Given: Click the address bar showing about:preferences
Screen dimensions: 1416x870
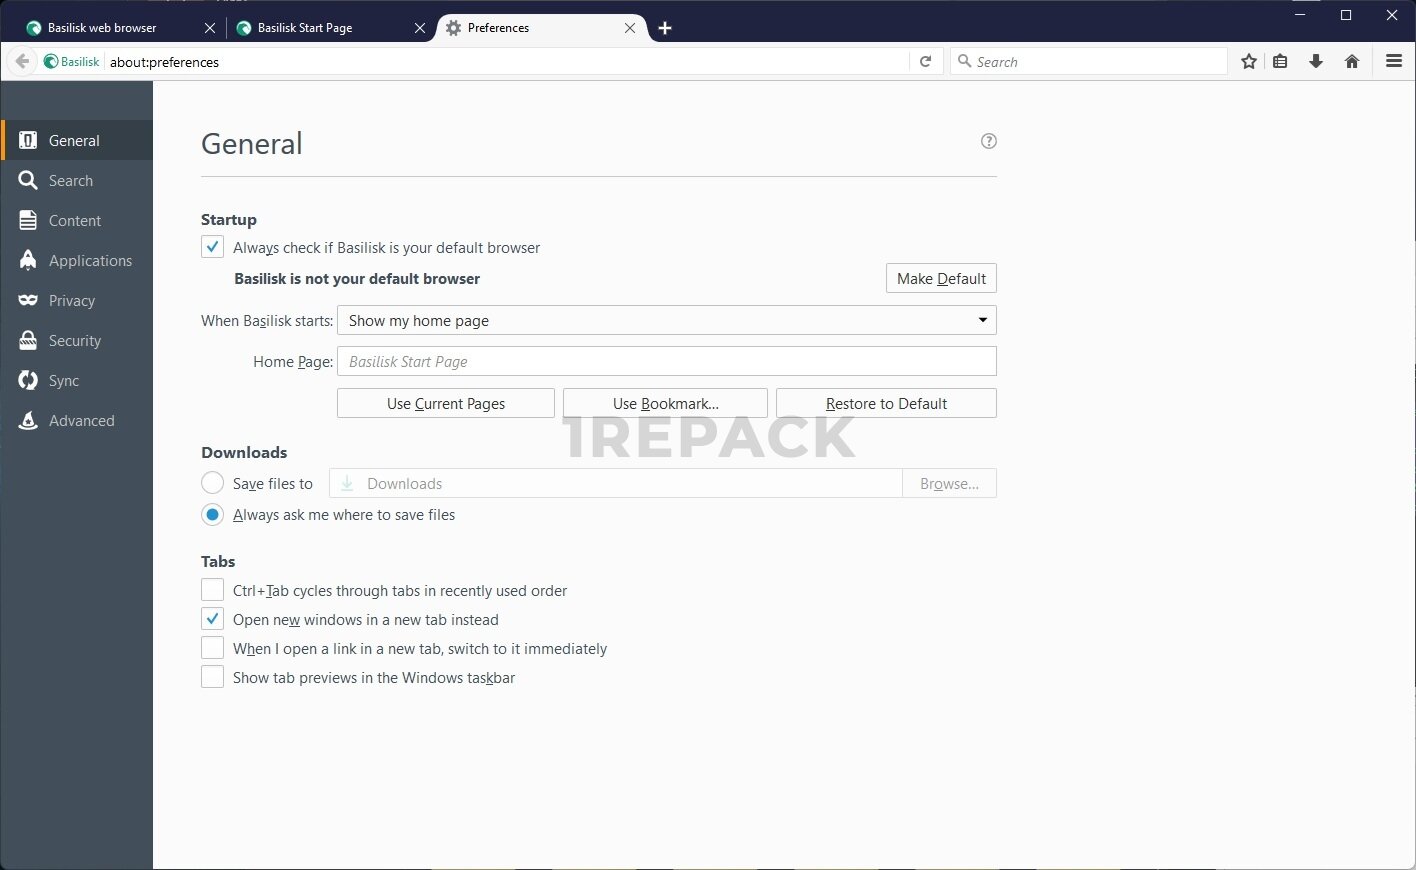Looking at the screenshot, I should [505, 62].
